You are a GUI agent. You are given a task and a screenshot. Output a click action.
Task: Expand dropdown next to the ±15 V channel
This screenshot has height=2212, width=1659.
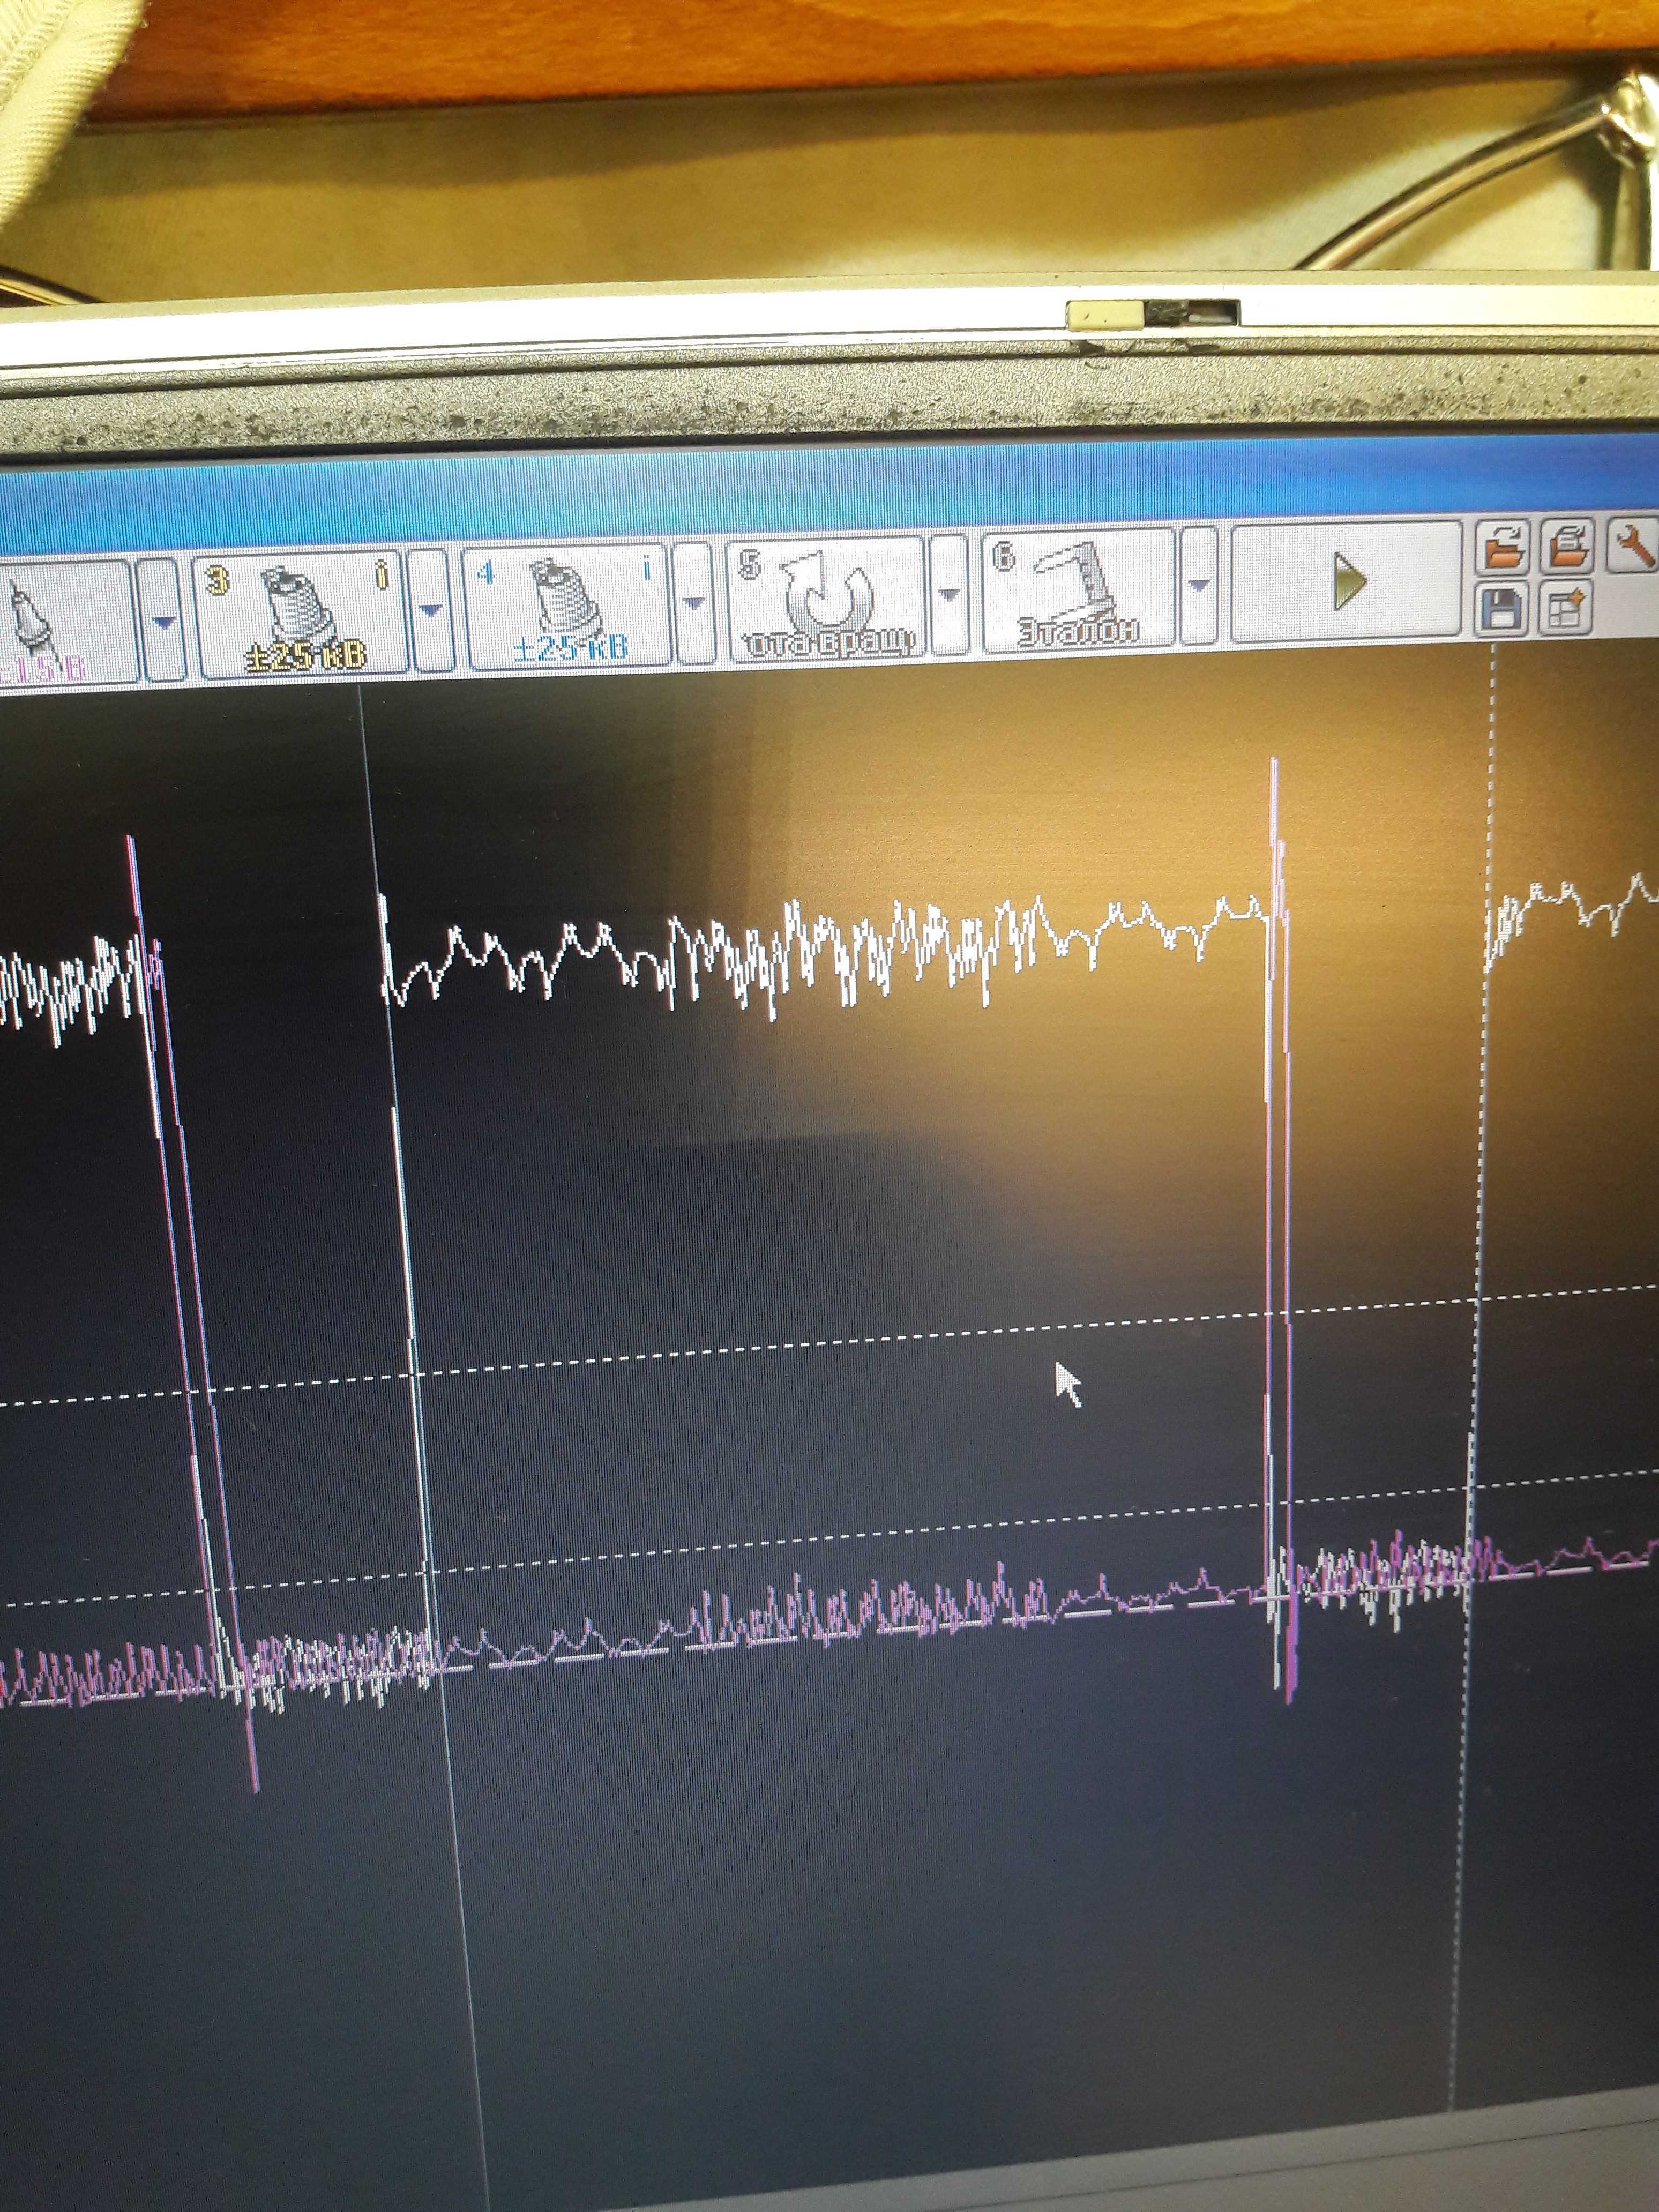[163, 622]
